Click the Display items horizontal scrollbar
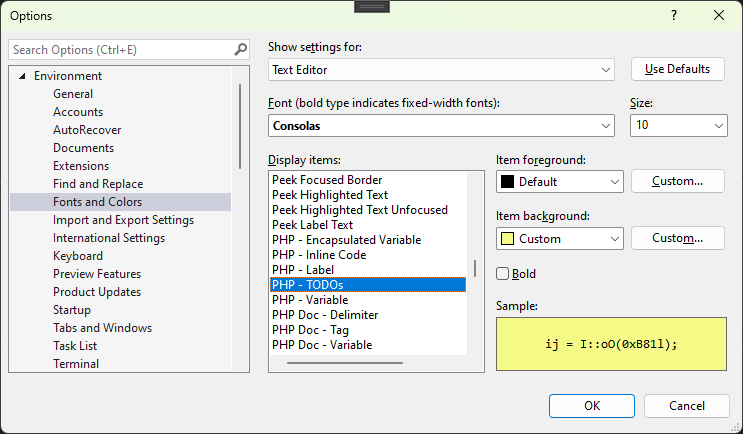The image size is (743, 434). pyautogui.click(x=330, y=362)
